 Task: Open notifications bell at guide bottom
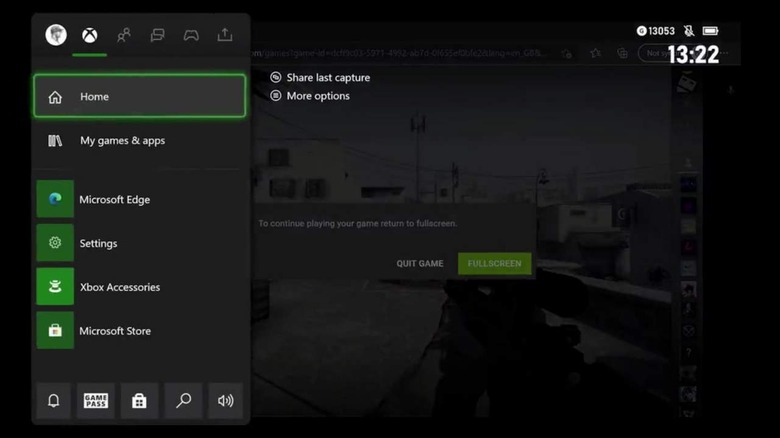(53, 401)
